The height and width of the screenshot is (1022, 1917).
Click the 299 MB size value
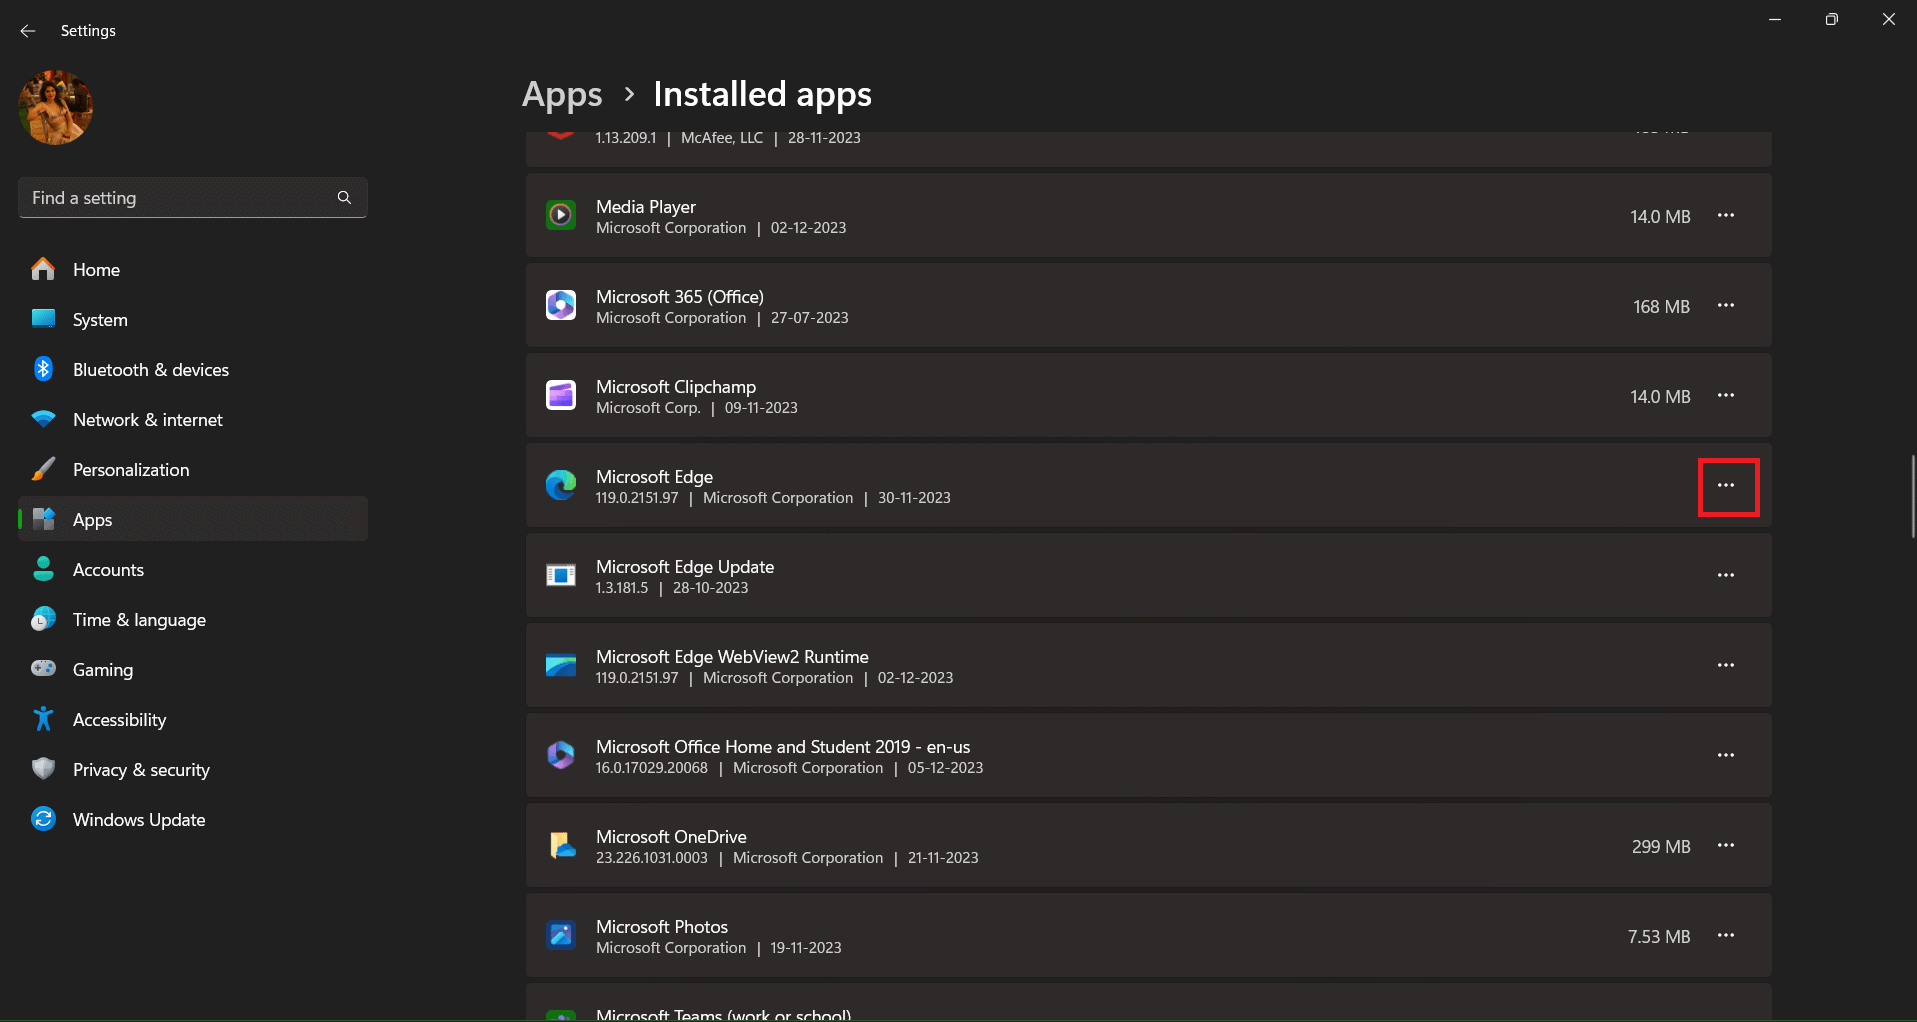(1661, 847)
